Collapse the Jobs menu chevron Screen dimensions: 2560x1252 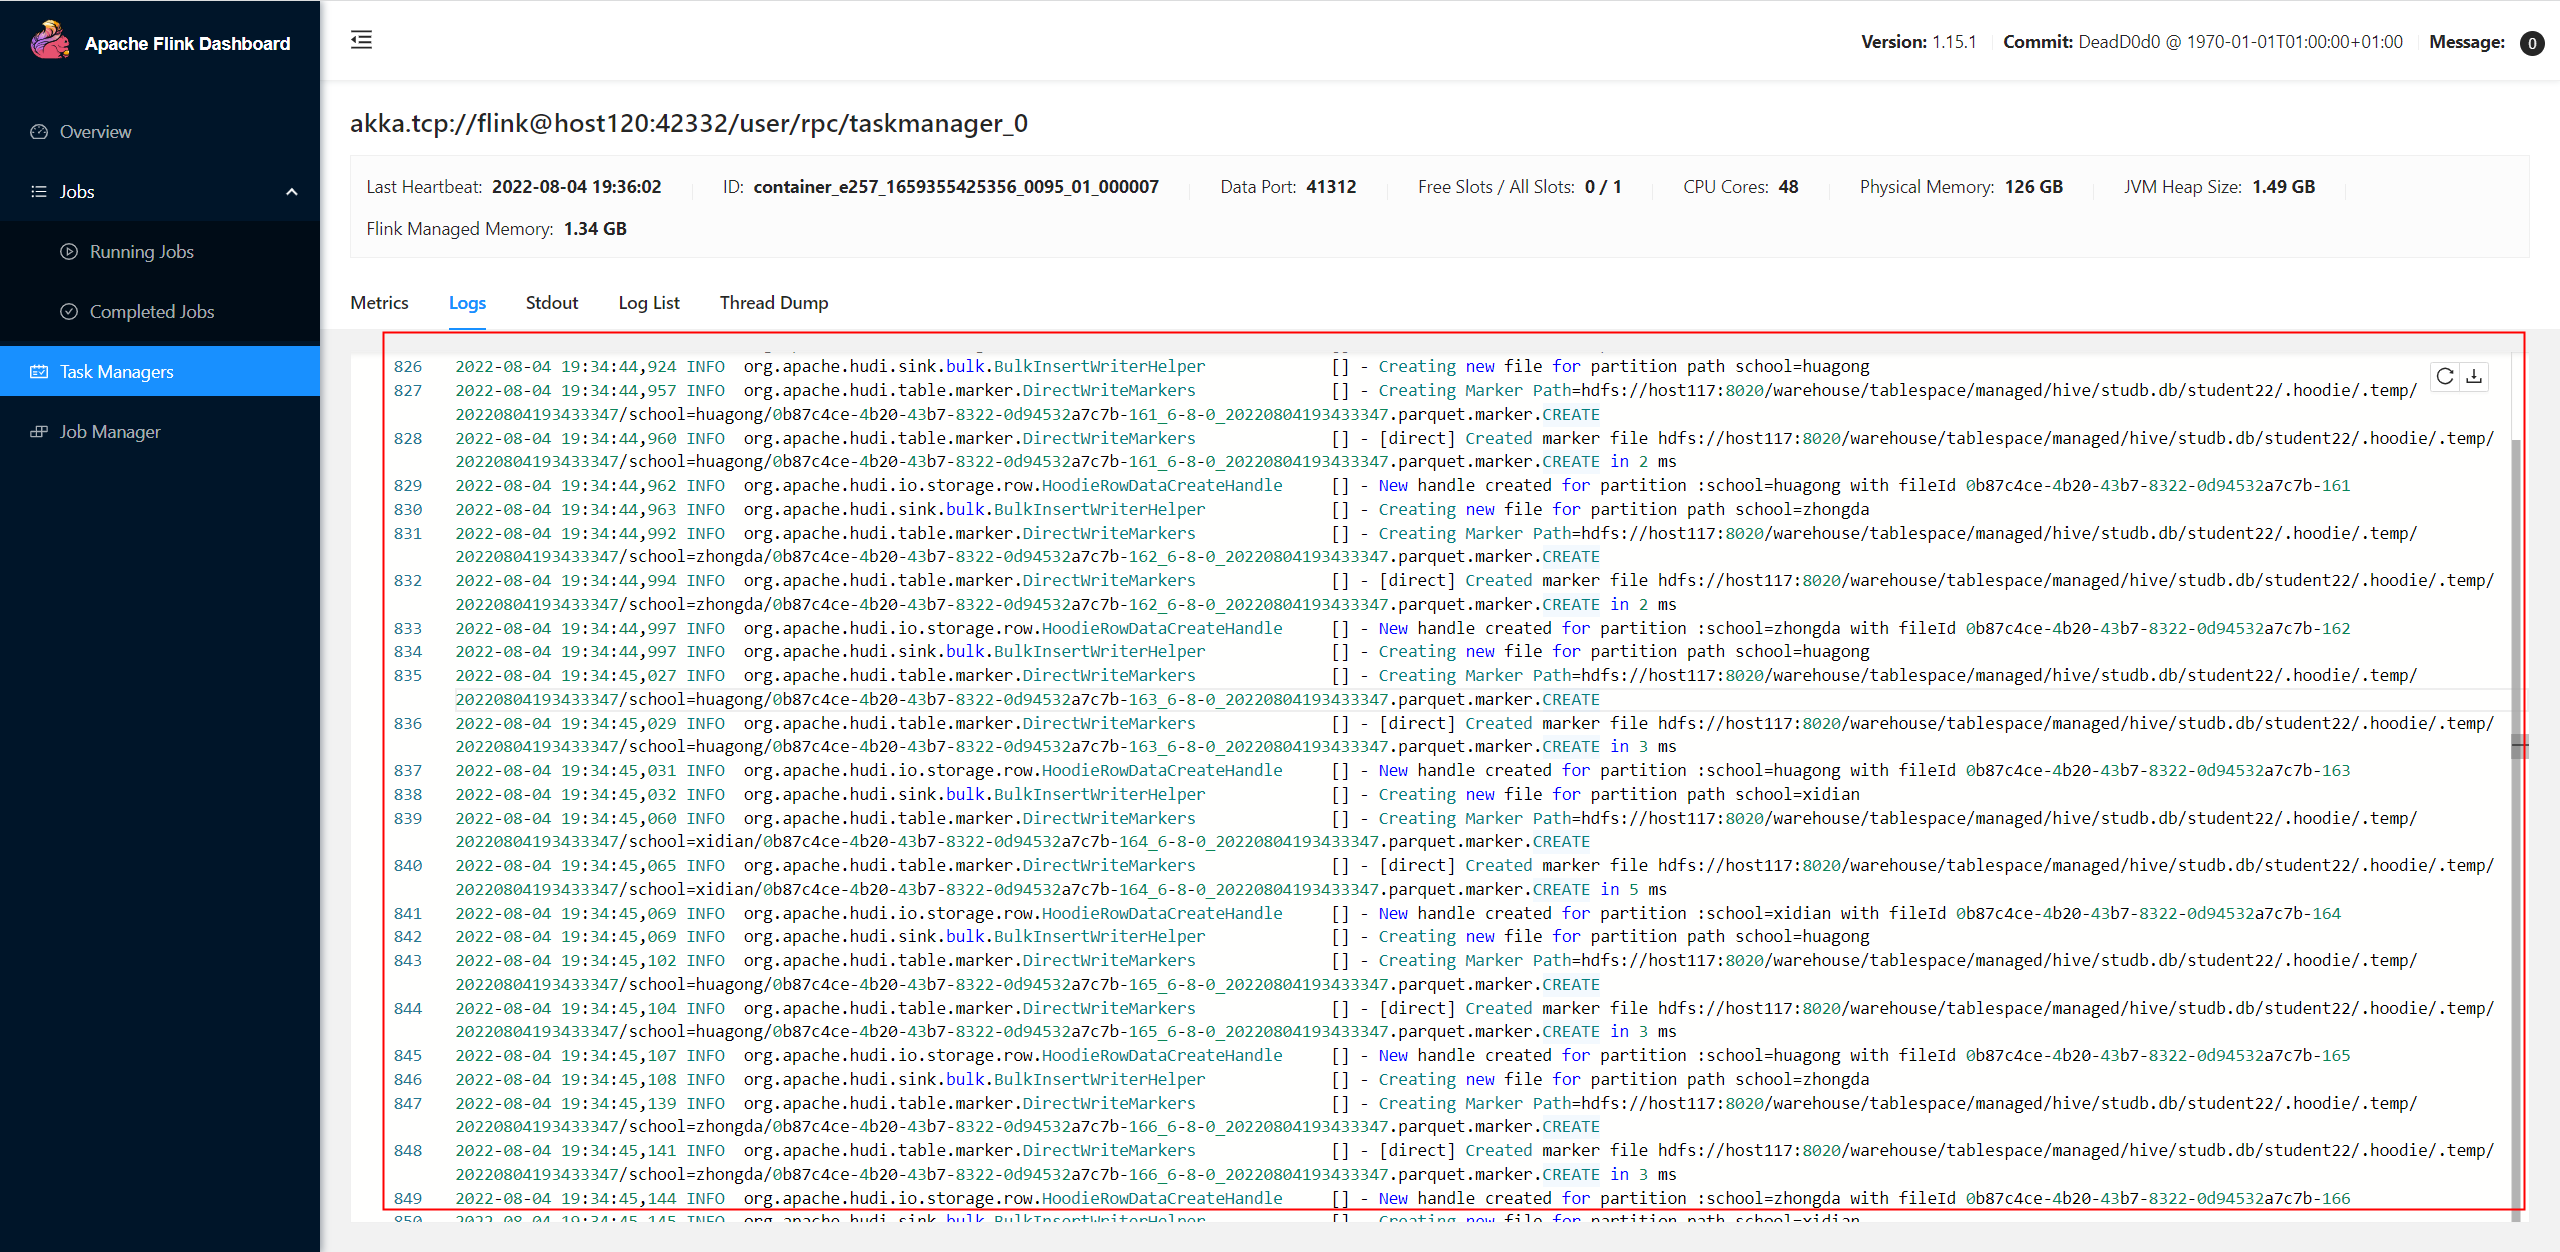coord(292,192)
